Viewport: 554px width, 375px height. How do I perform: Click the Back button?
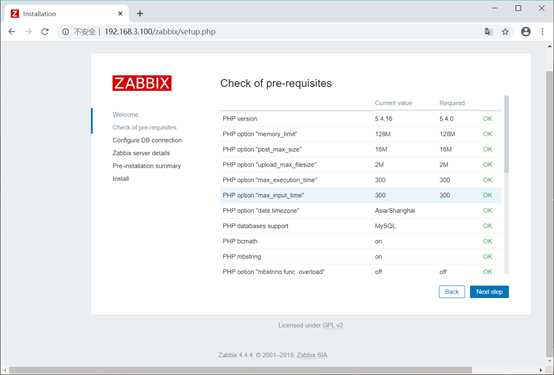[x=452, y=292]
